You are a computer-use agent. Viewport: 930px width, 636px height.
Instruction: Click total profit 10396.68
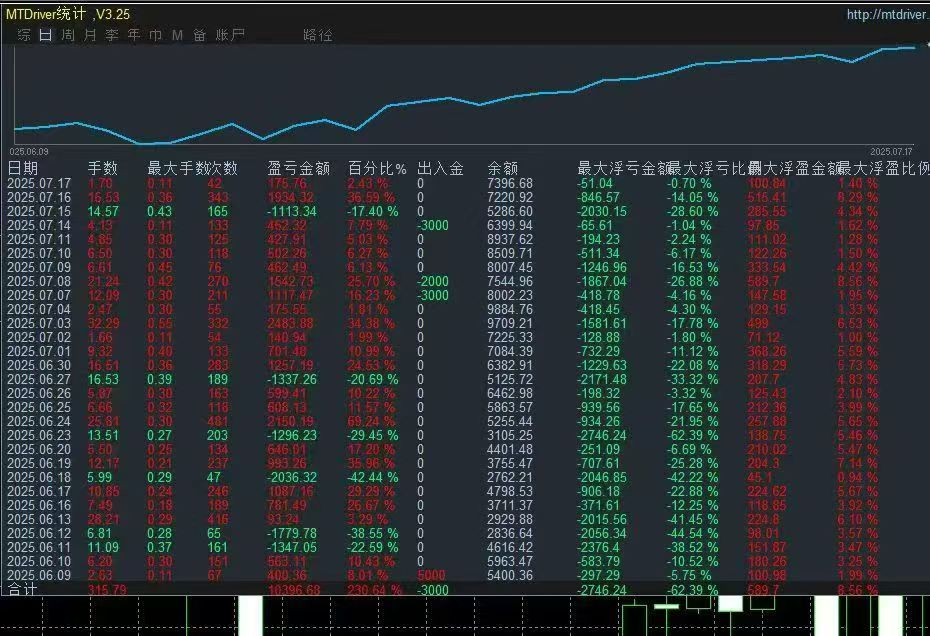(x=294, y=590)
